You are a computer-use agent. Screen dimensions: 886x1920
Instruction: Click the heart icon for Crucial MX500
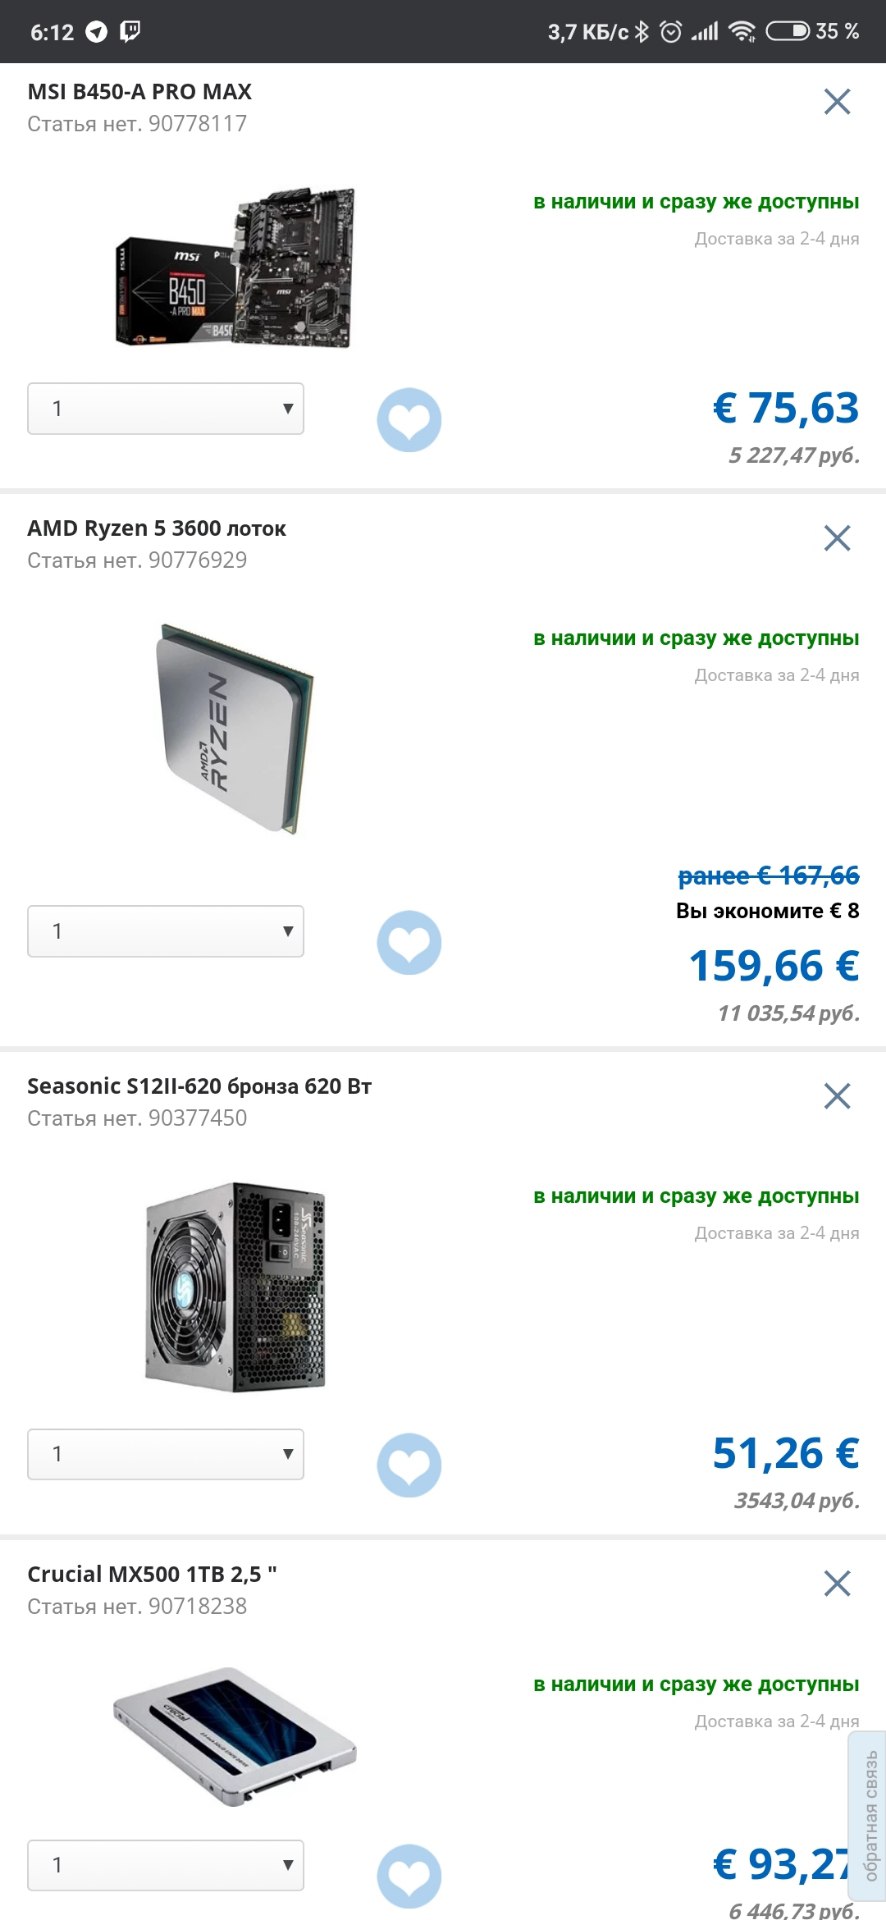click(409, 1876)
